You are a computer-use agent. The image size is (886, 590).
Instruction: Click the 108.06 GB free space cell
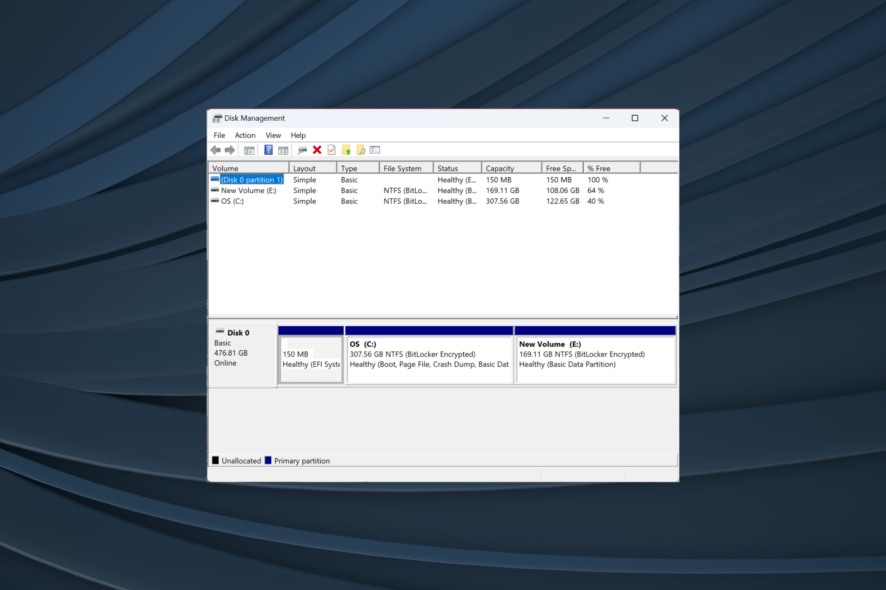point(562,190)
